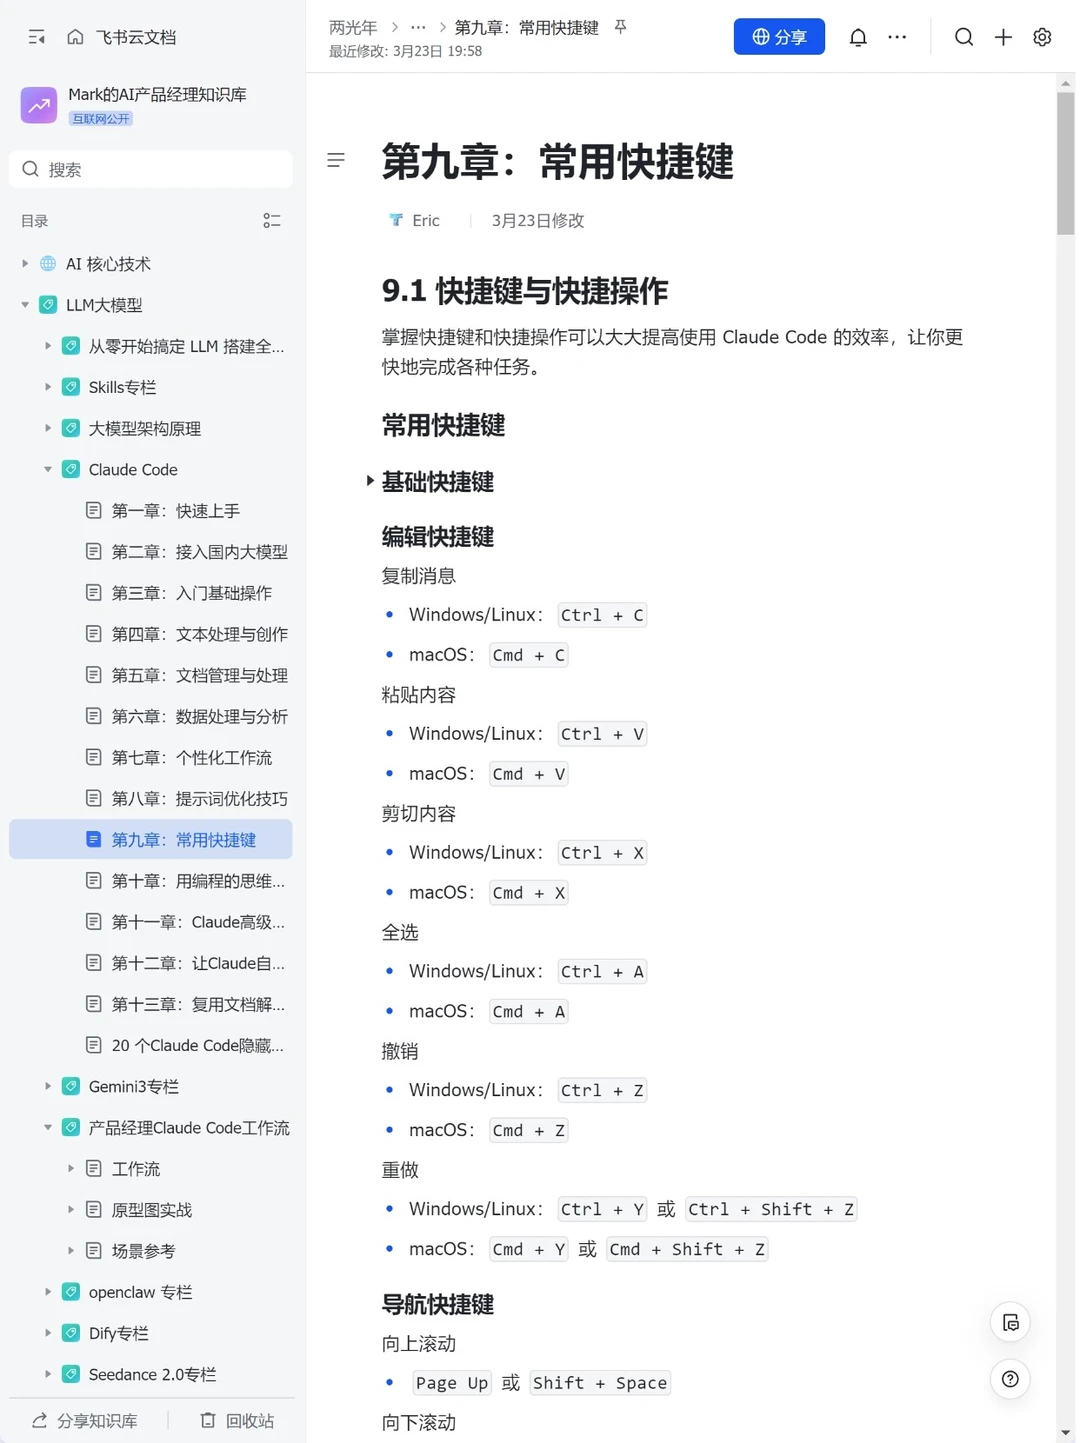Click the pin icon next to breadcrumb title
Screen dimensions: 1080x1443
(621, 27)
